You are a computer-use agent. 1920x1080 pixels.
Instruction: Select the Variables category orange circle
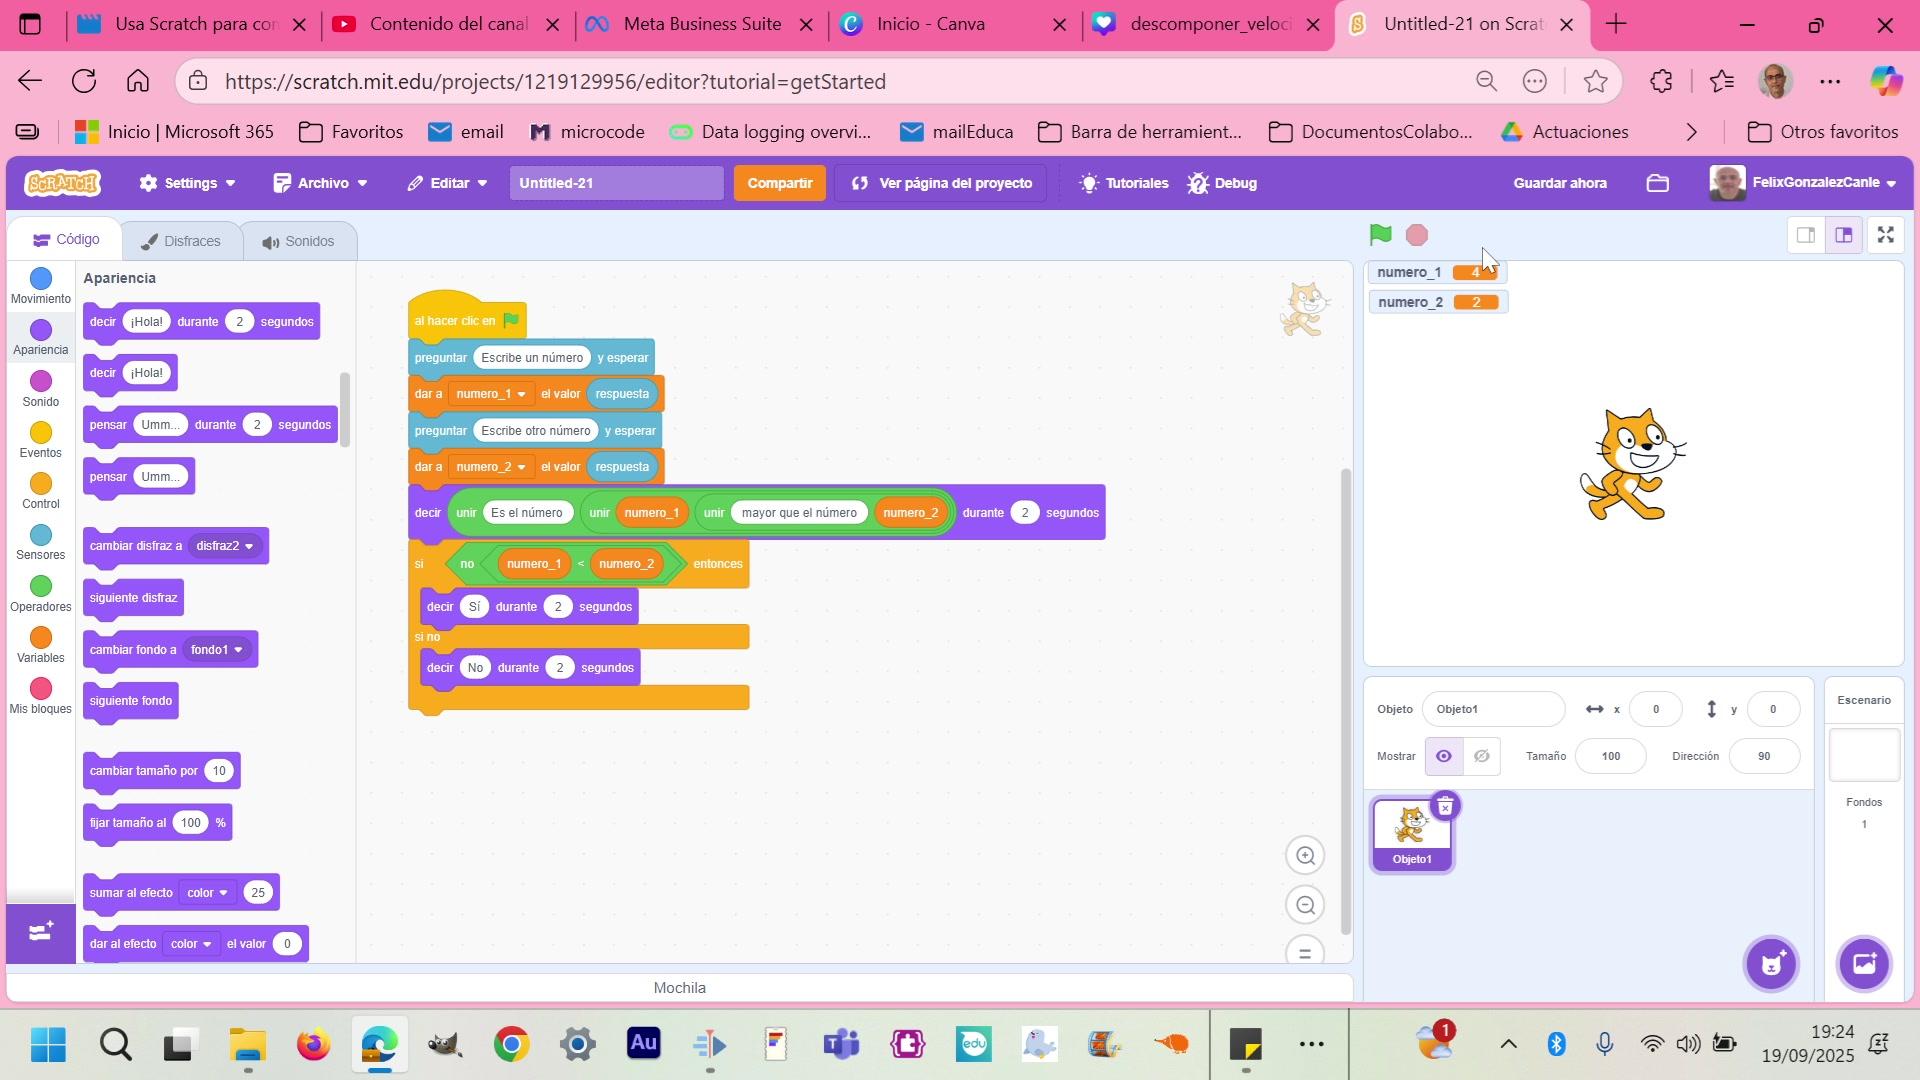(x=41, y=639)
